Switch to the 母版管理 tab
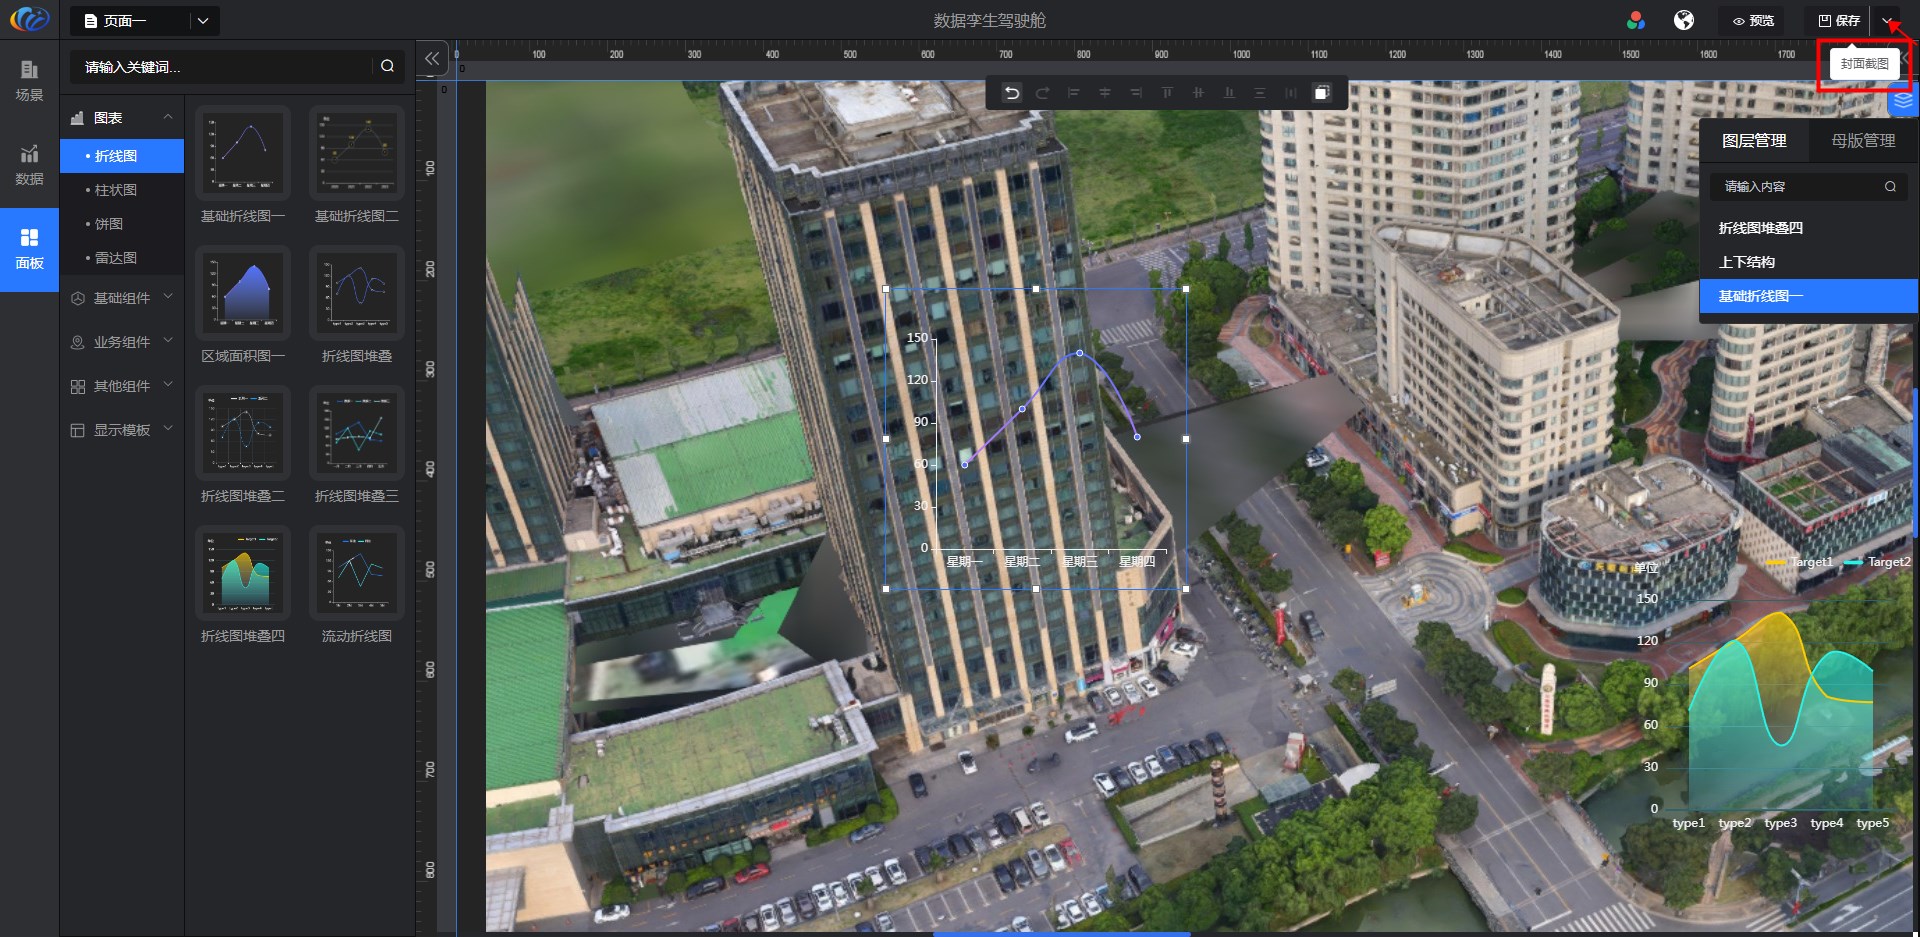This screenshot has height=937, width=1920. coord(1862,141)
